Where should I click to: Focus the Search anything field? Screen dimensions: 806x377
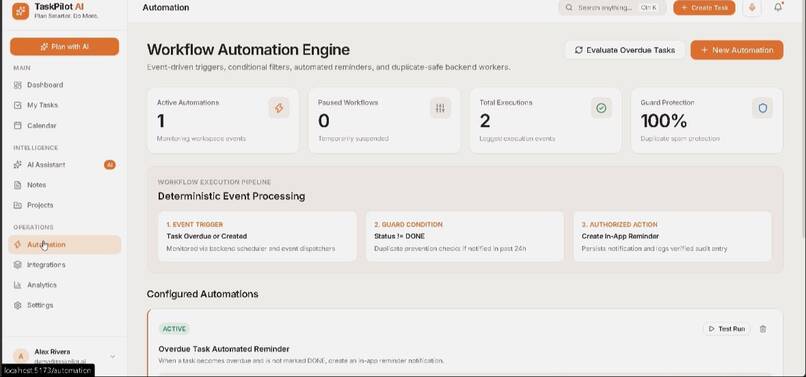click(612, 8)
